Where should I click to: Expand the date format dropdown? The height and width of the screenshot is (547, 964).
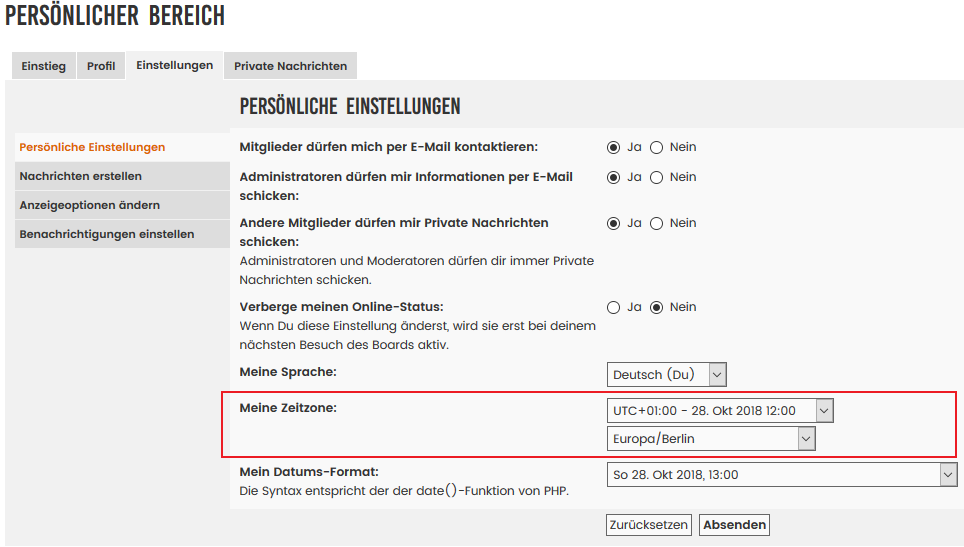[782, 475]
